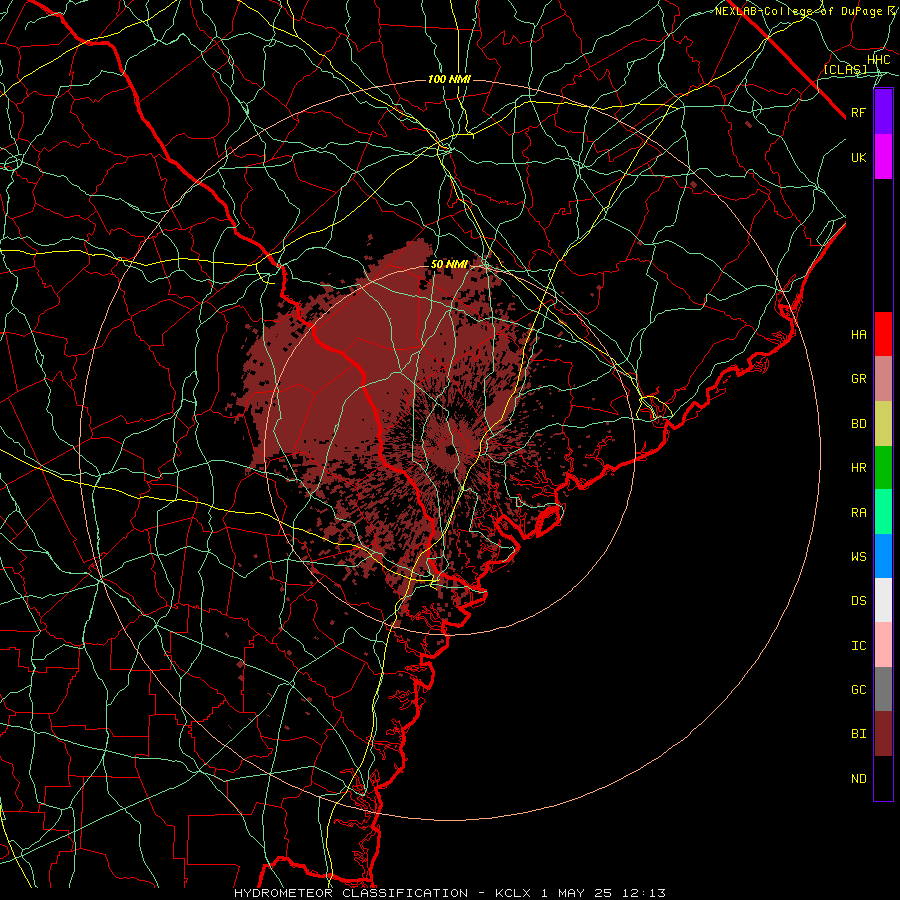This screenshot has width=900, height=900.
Task: Click the KCLX radar site identifier
Action: click(x=513, y=893)
